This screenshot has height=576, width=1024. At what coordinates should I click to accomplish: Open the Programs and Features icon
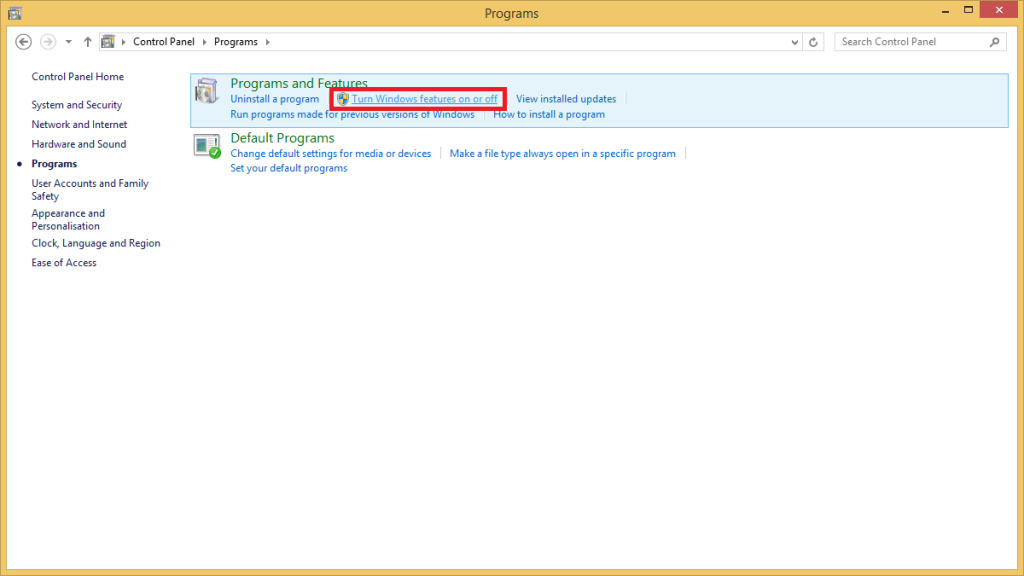tap(207, 91)
